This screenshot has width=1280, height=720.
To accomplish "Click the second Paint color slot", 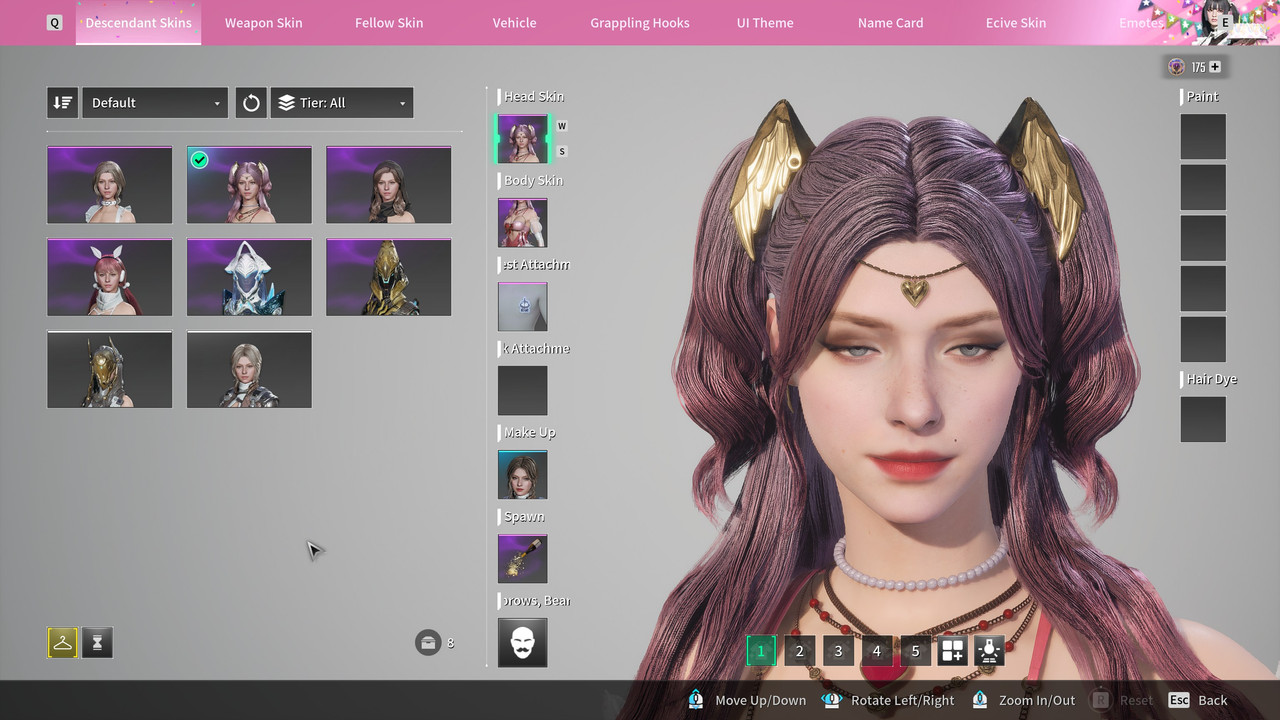I will 1203,187.
